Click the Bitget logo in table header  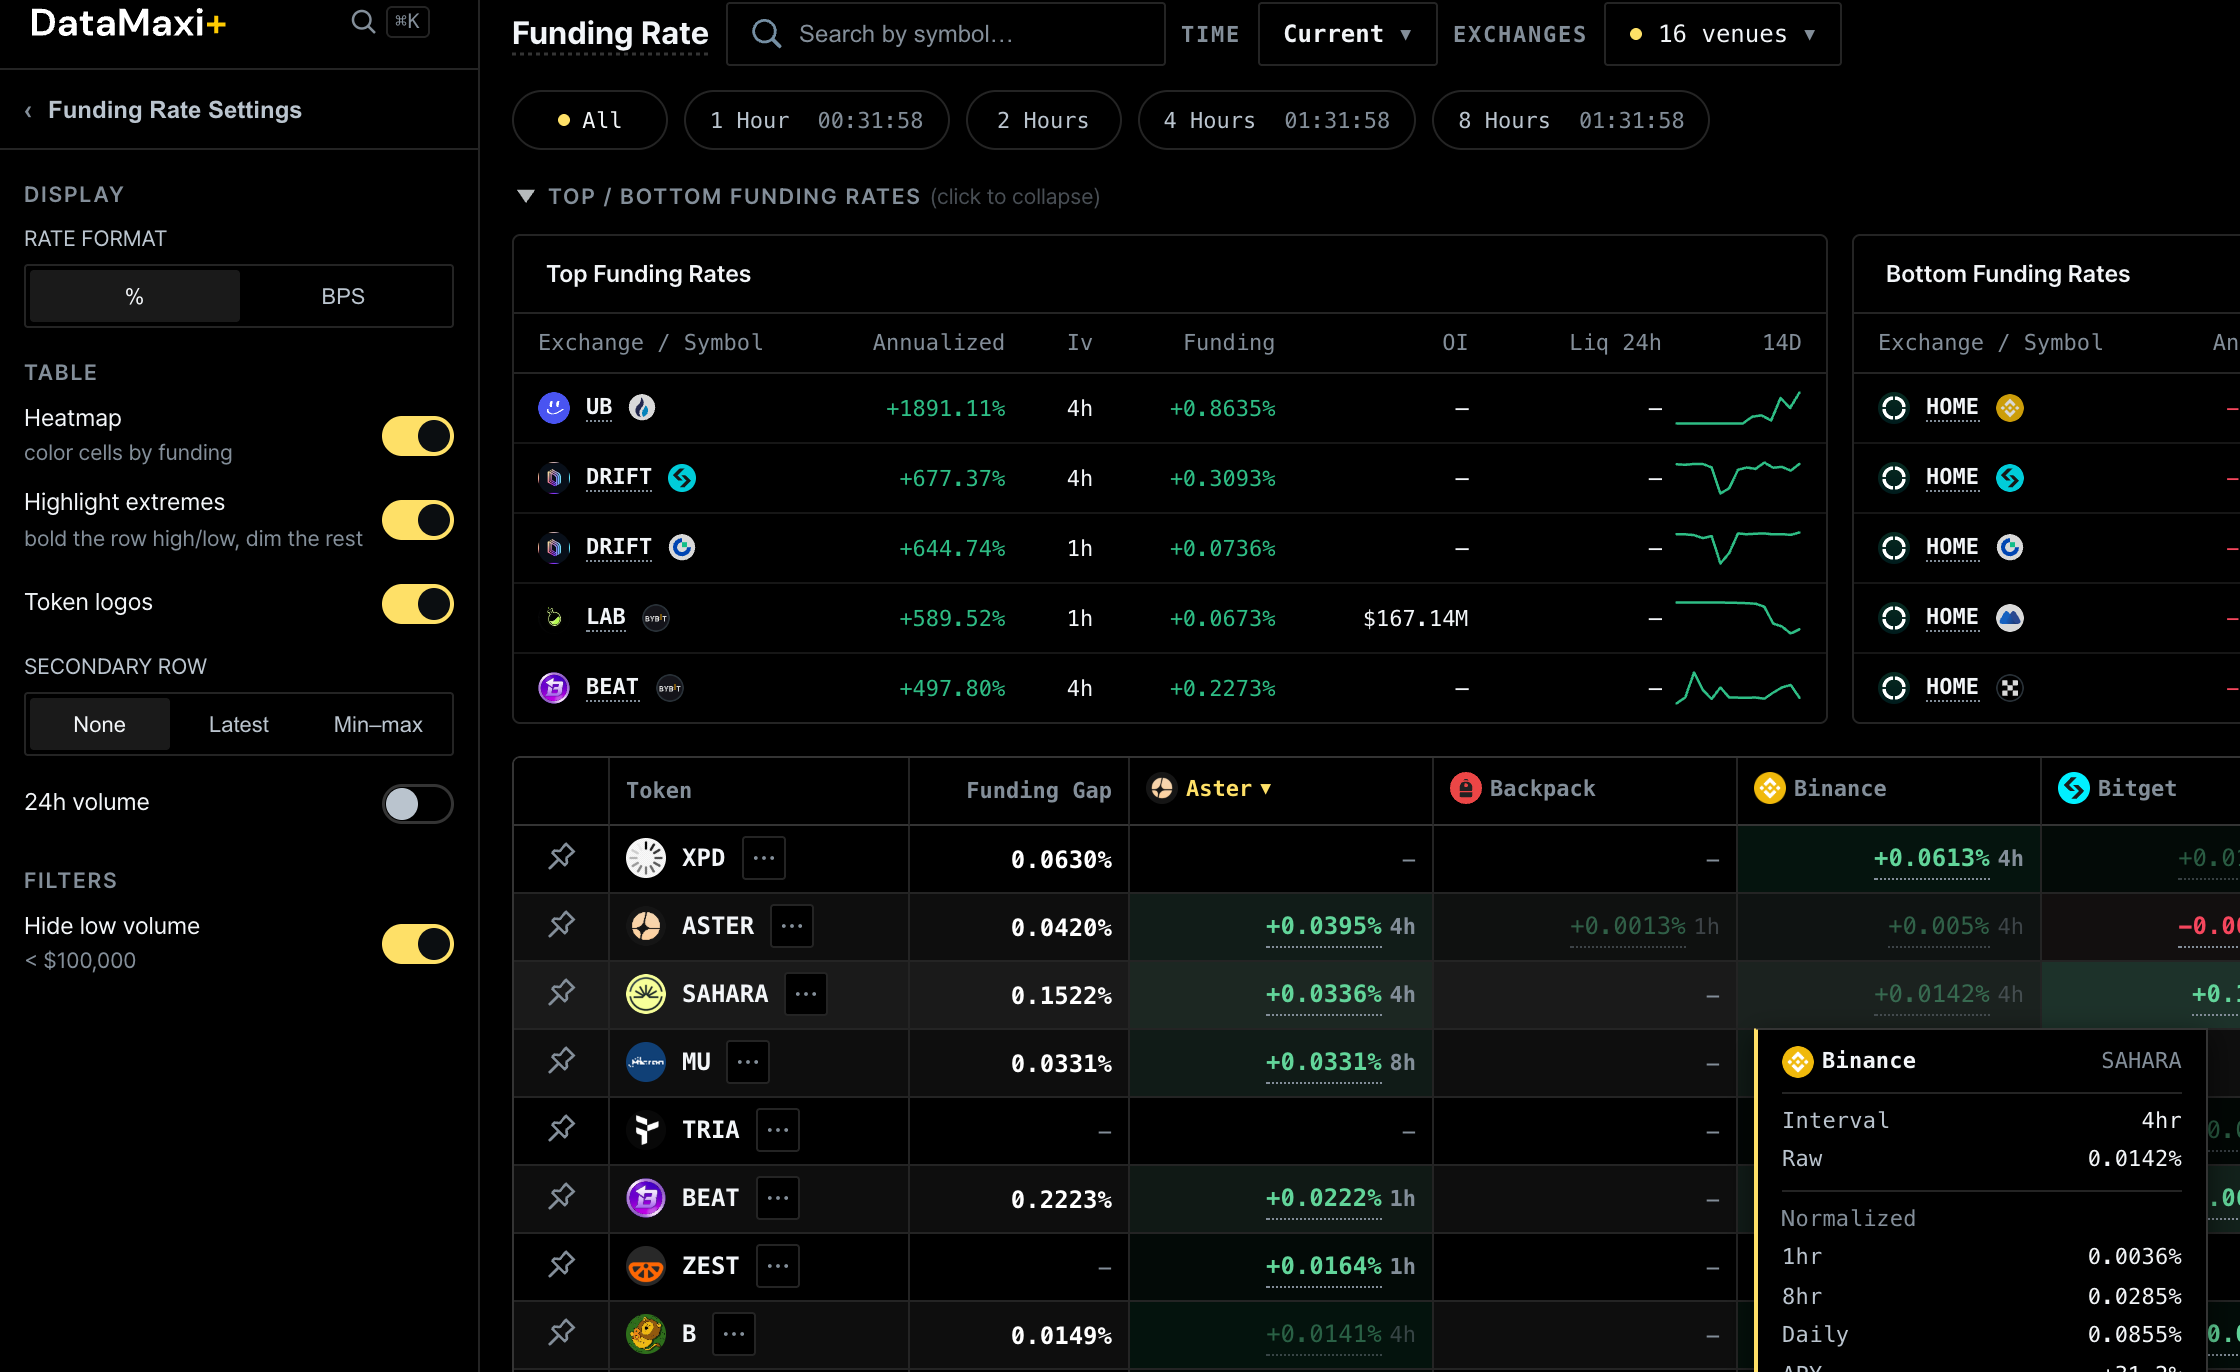coord(2074,789)
